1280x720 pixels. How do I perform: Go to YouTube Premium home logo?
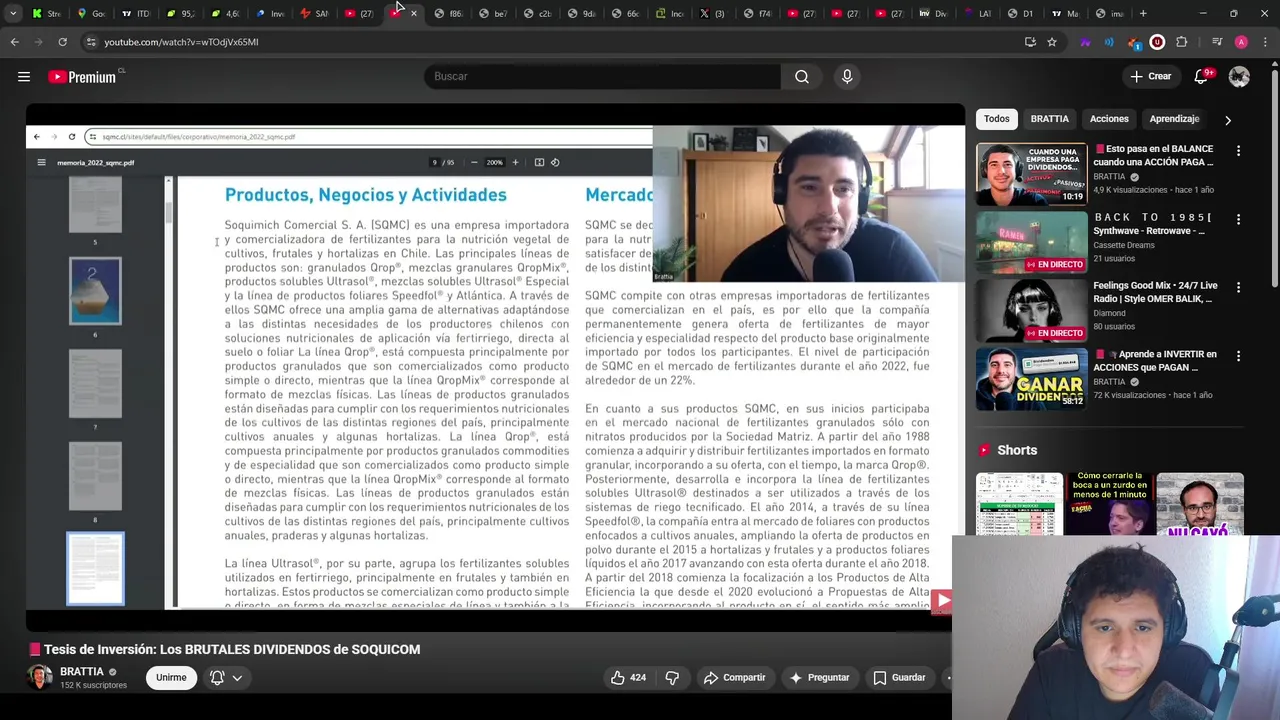click(83, 77)
